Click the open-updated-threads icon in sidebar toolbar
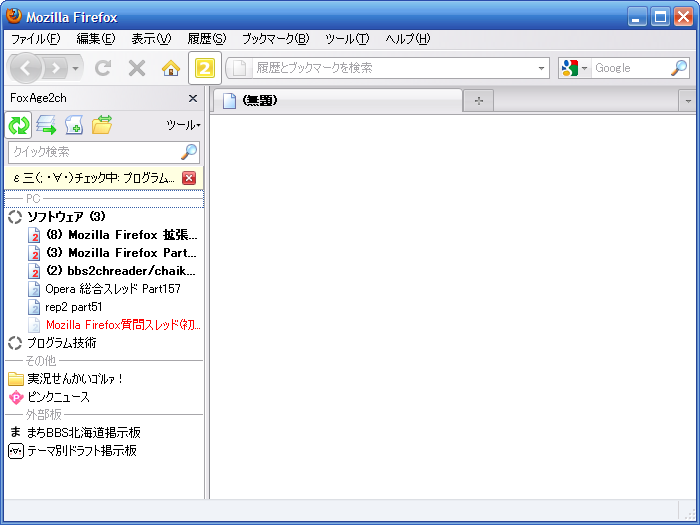 point(46,125)
